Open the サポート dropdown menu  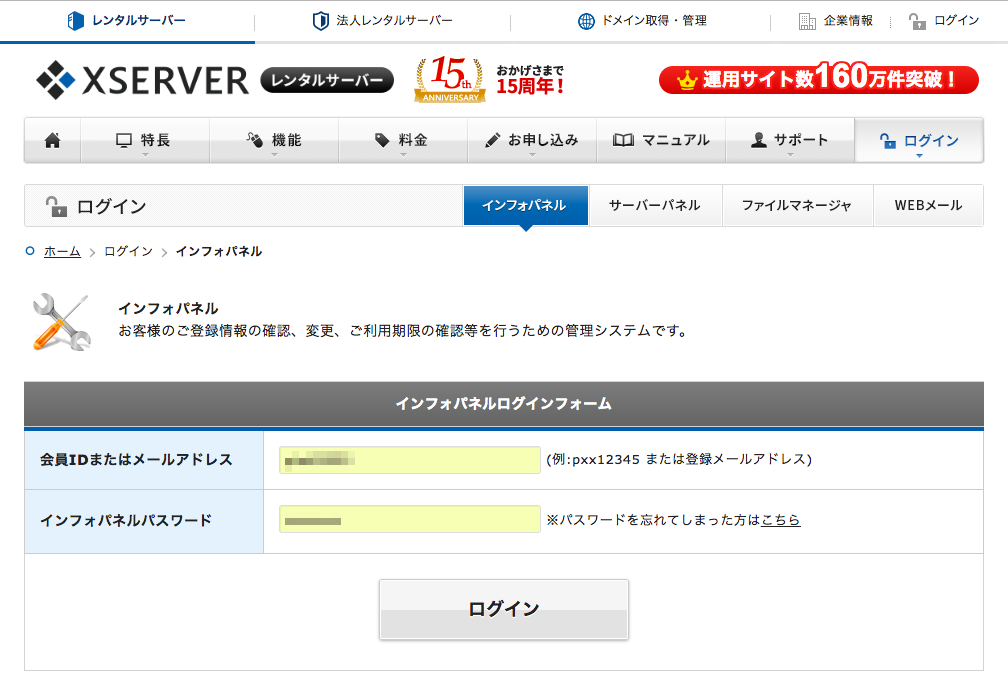(x=790, y=140)
